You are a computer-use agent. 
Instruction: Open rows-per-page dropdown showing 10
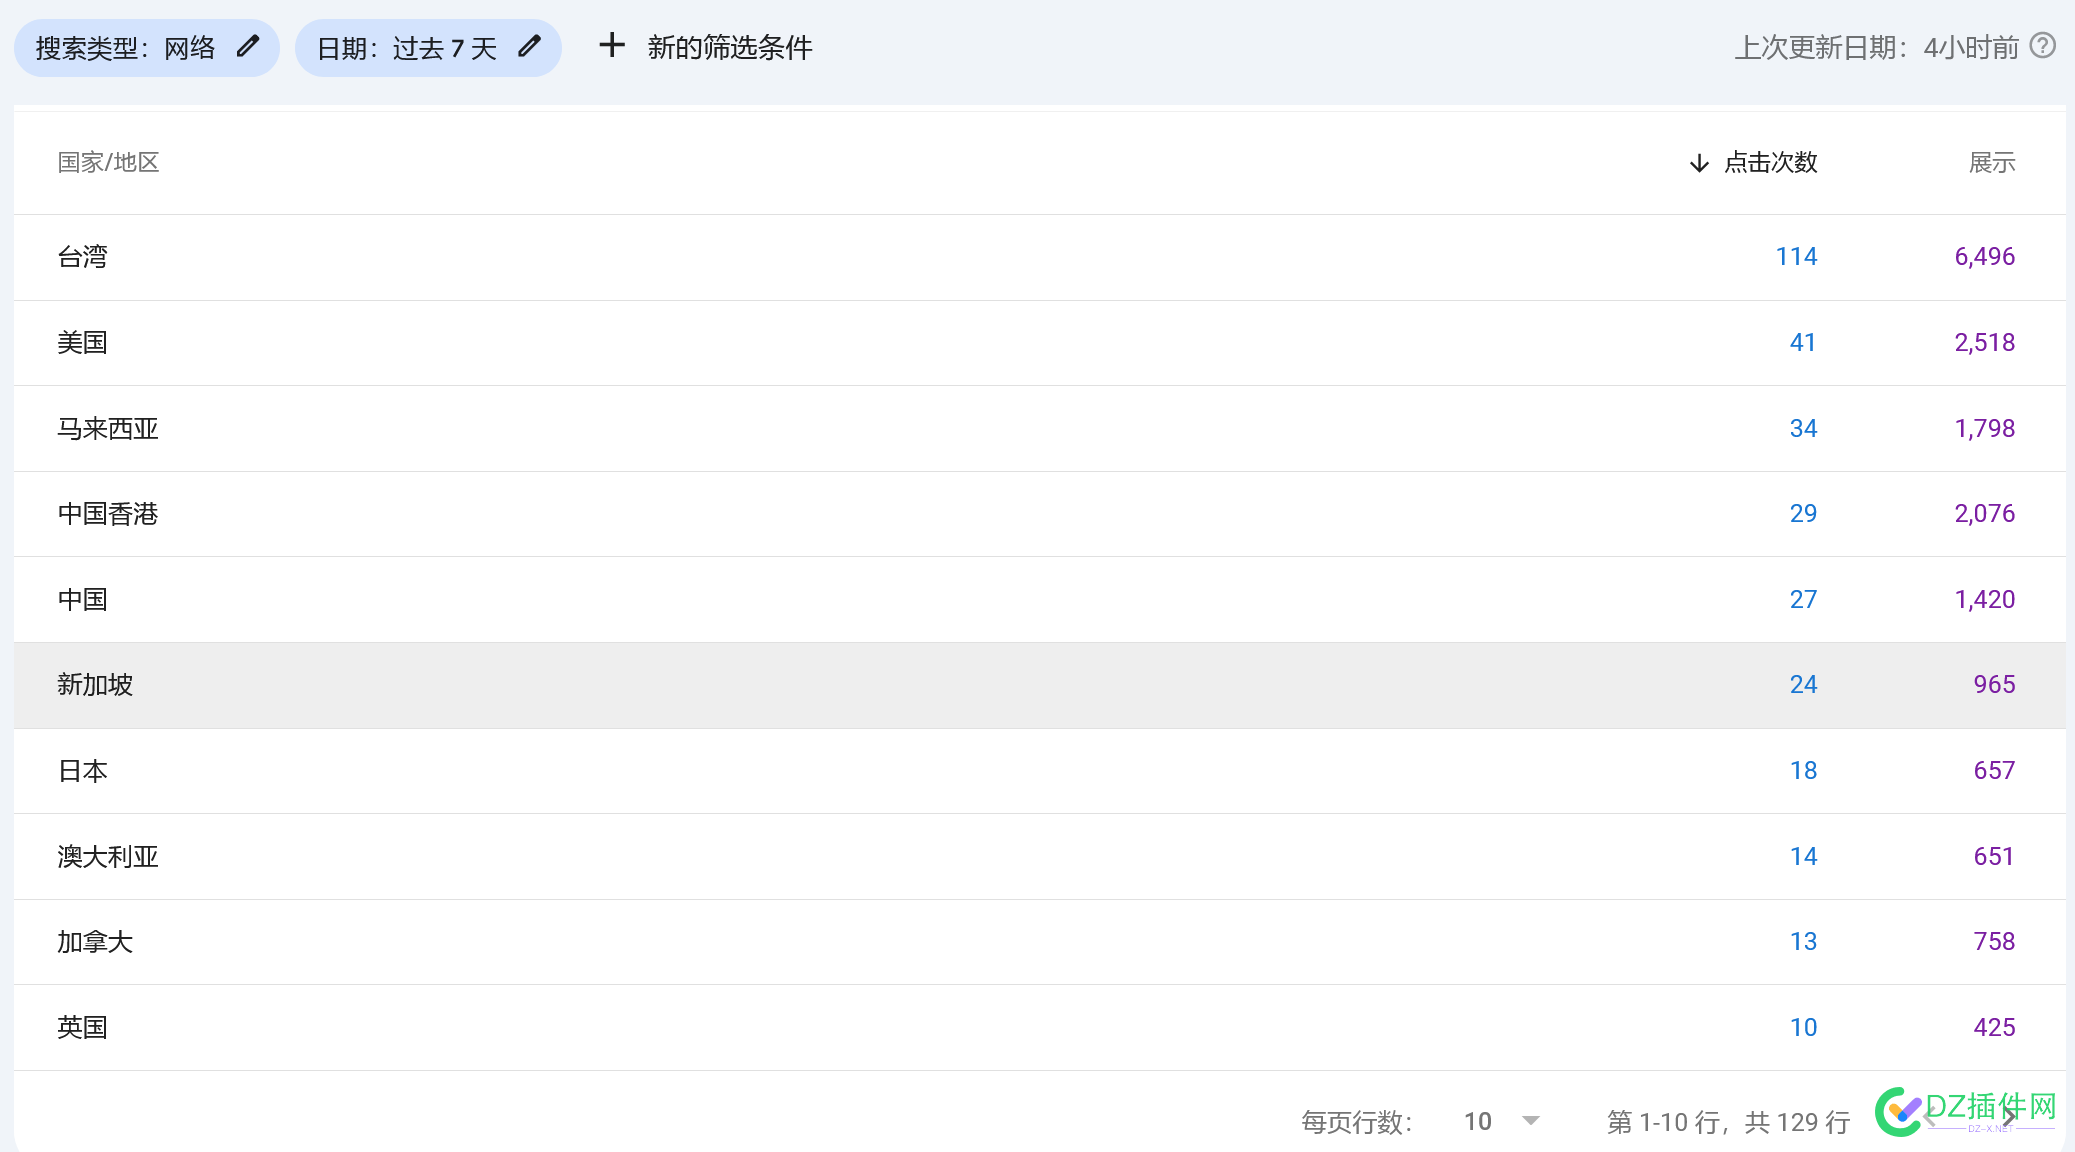(x=1501, y=1121)
